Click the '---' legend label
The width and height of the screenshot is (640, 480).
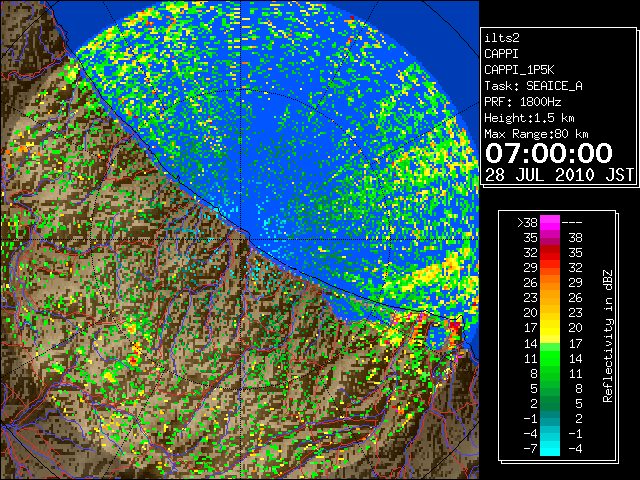572,223
